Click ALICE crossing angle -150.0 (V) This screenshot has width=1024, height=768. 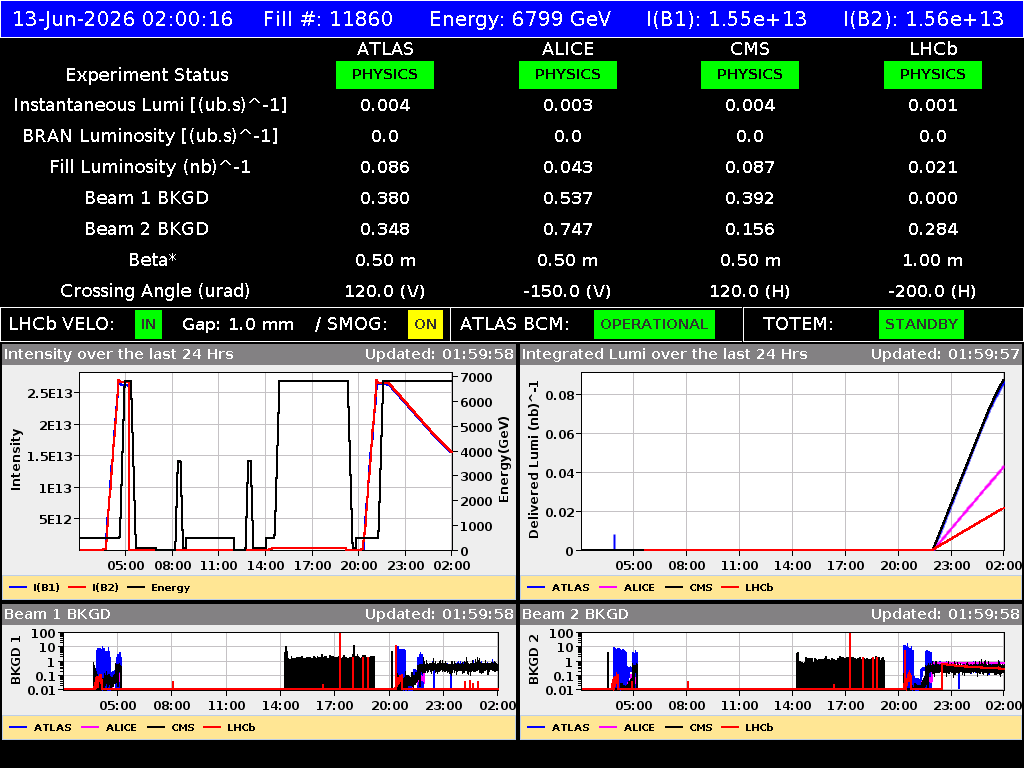coord(568,291)
